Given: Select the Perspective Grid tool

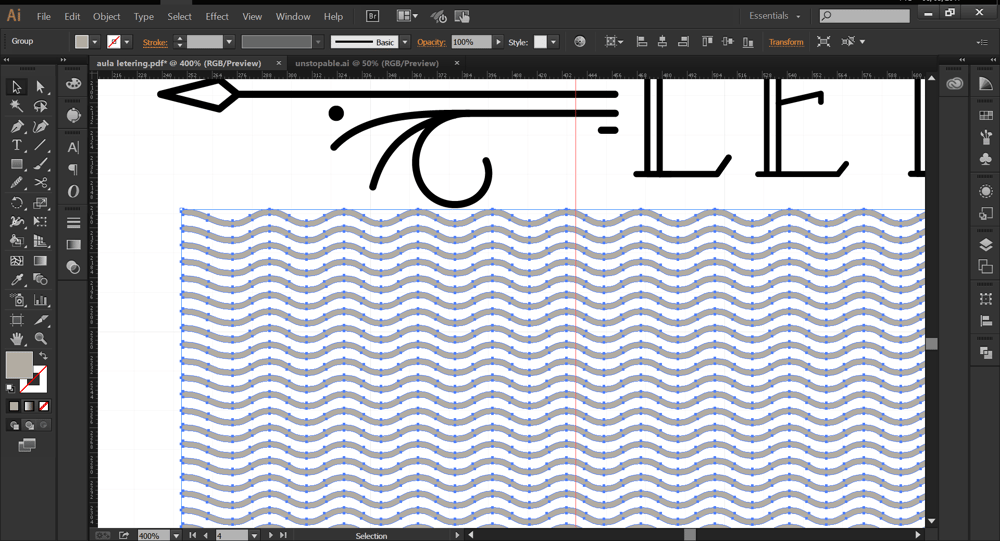Looking at the screenshot, I should click(x=41, y=241).
